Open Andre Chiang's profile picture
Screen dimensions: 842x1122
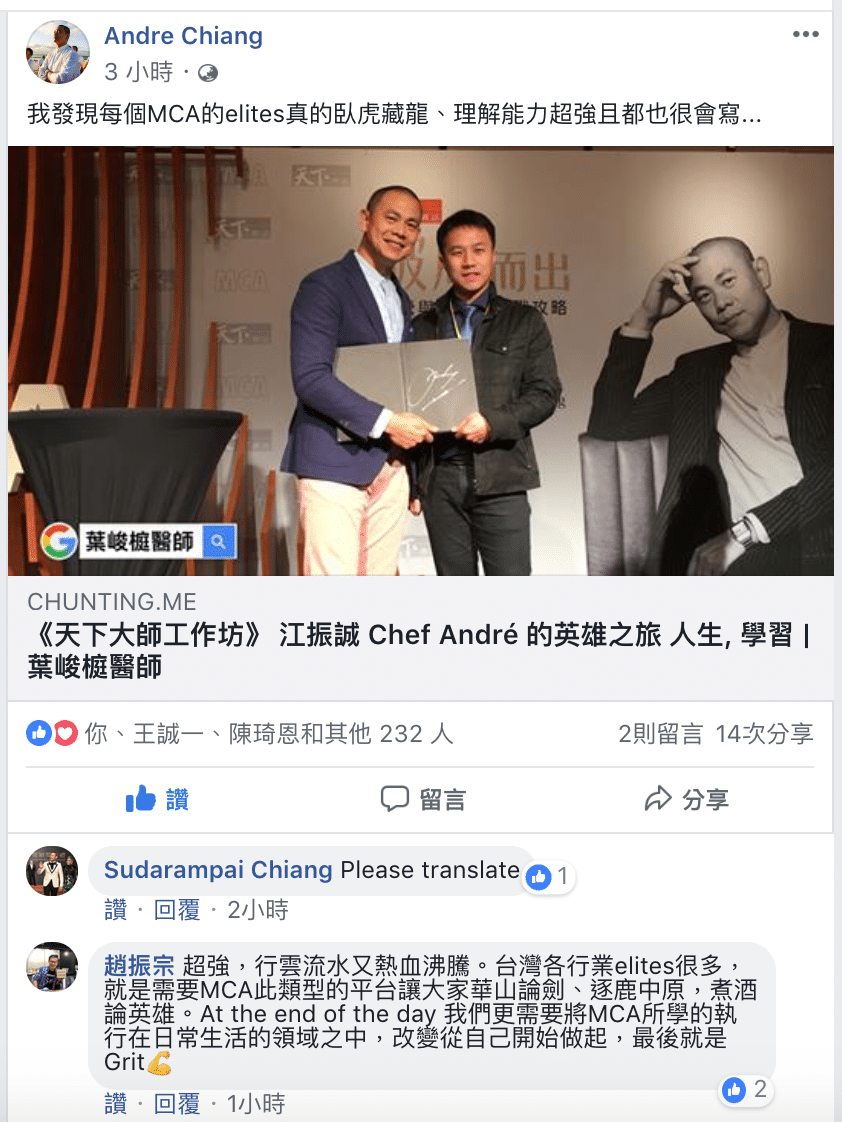58,52
